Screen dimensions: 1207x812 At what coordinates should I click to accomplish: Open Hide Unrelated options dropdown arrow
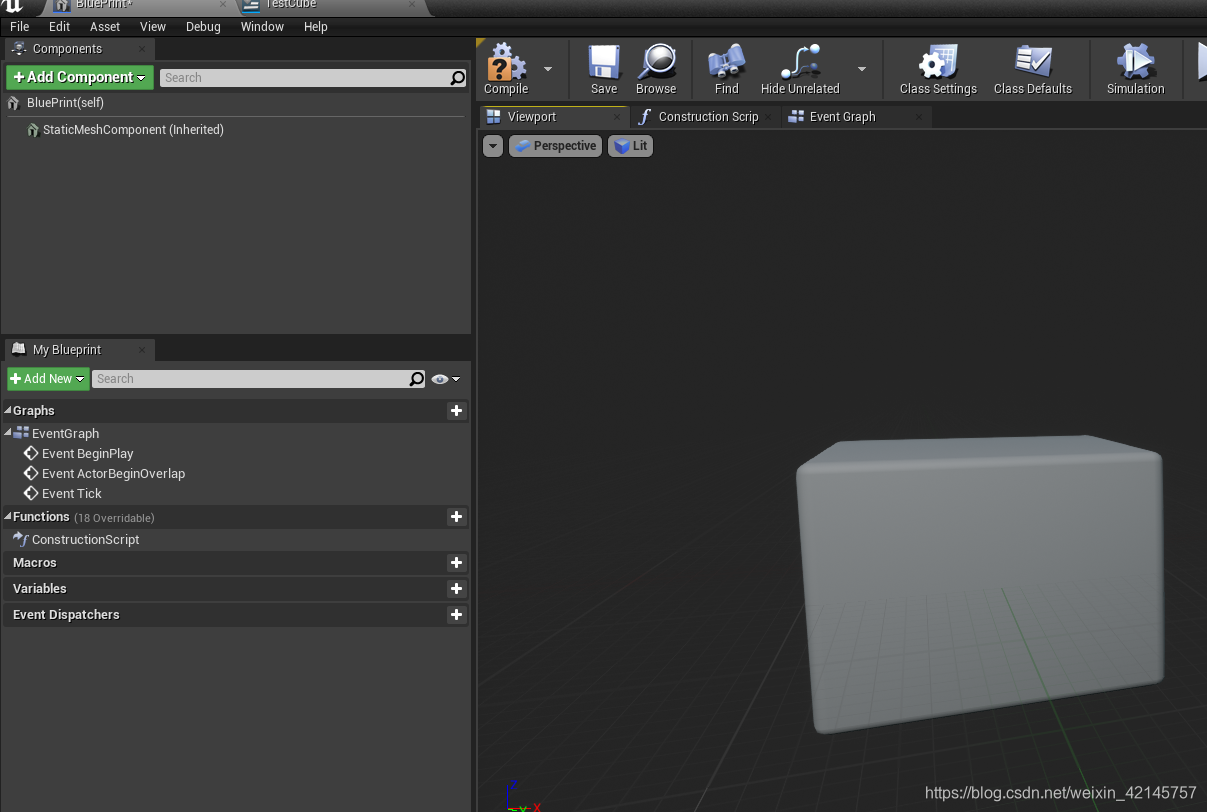[x=862, y=69]
